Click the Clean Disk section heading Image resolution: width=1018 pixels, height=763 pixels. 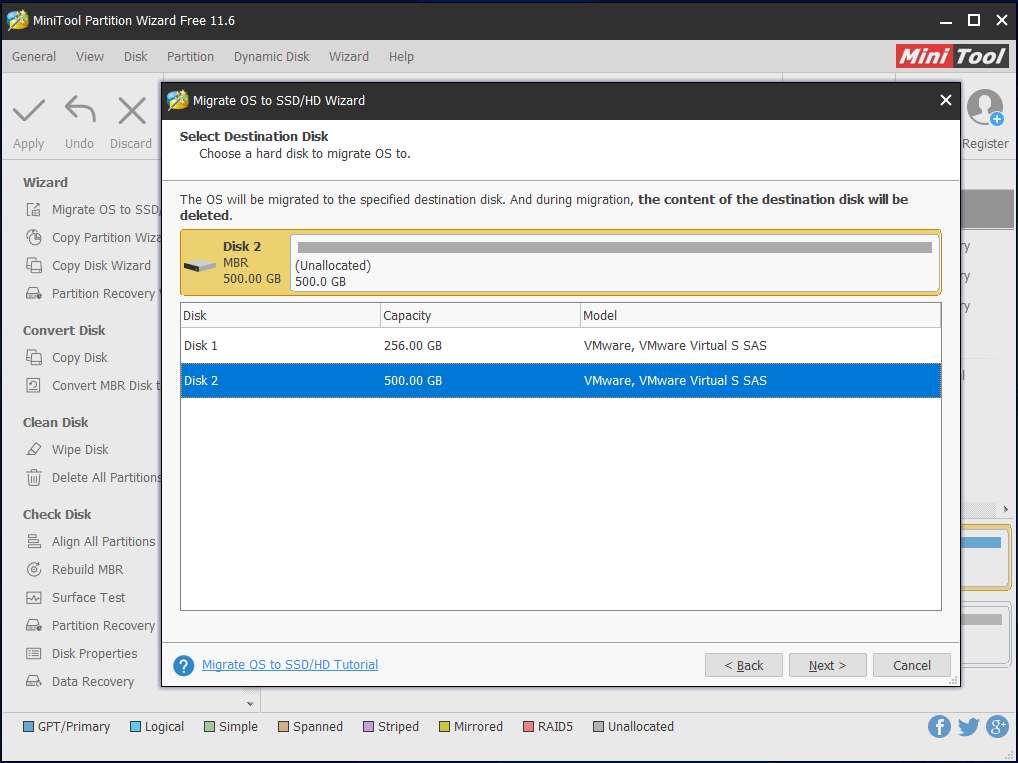(55, 423)
